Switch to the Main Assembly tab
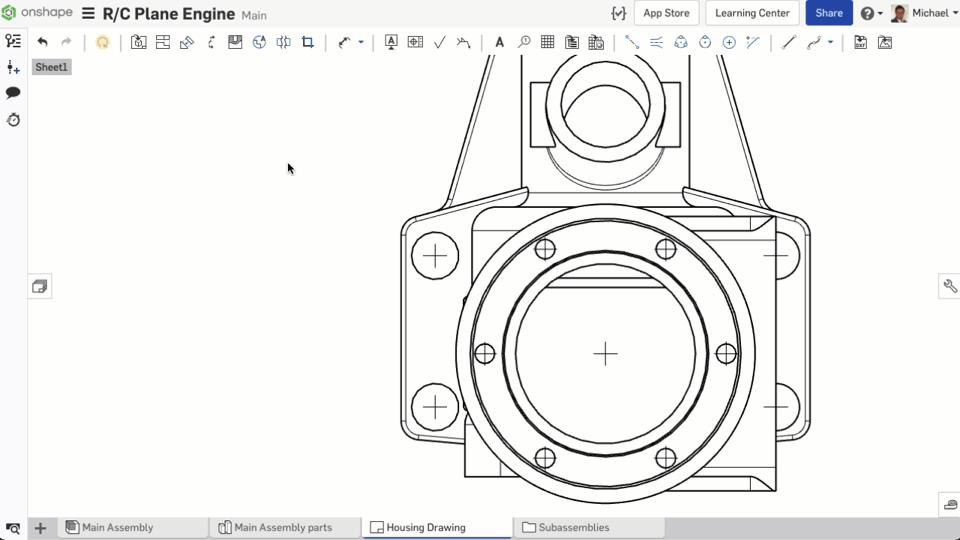The width and height of the screenshot is (960, 540). (117, 527)
